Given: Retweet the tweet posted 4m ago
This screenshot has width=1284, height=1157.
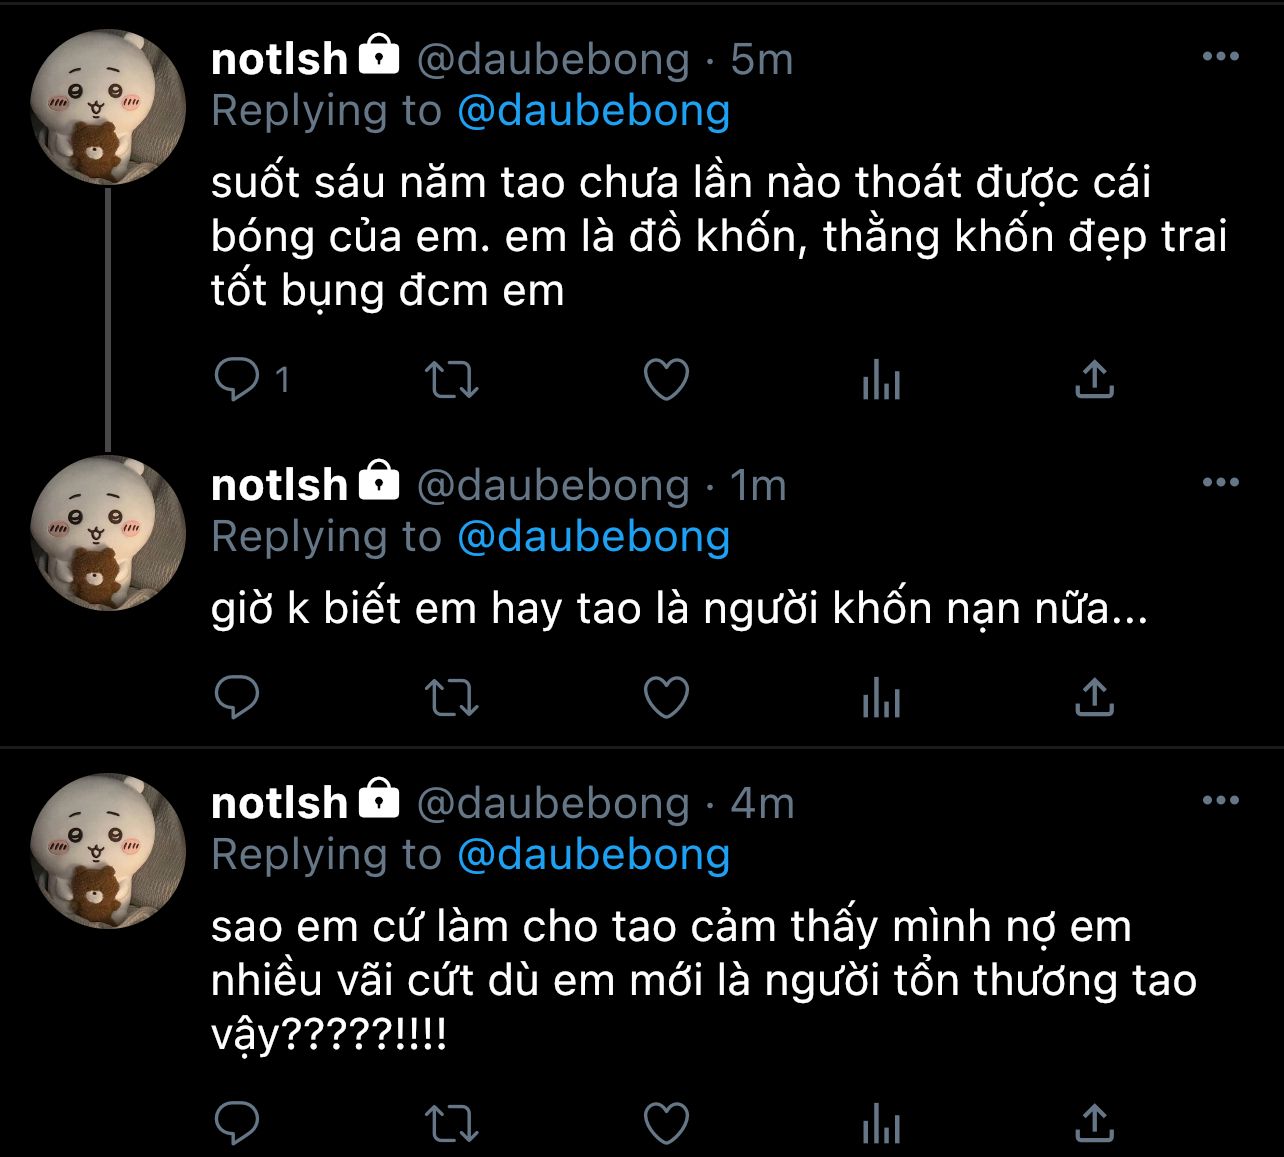Looking at the screenshot, I should pyautogui.click(x=452, y=1123).
